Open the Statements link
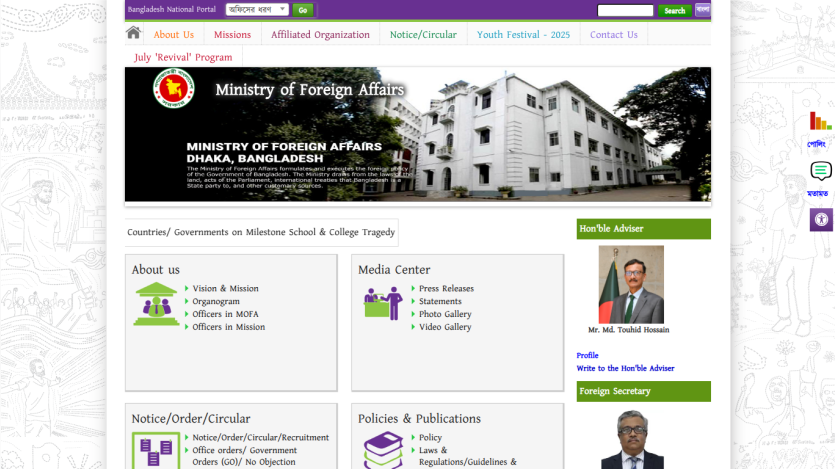Screen dimensions: 835x469 pos(440,301)
